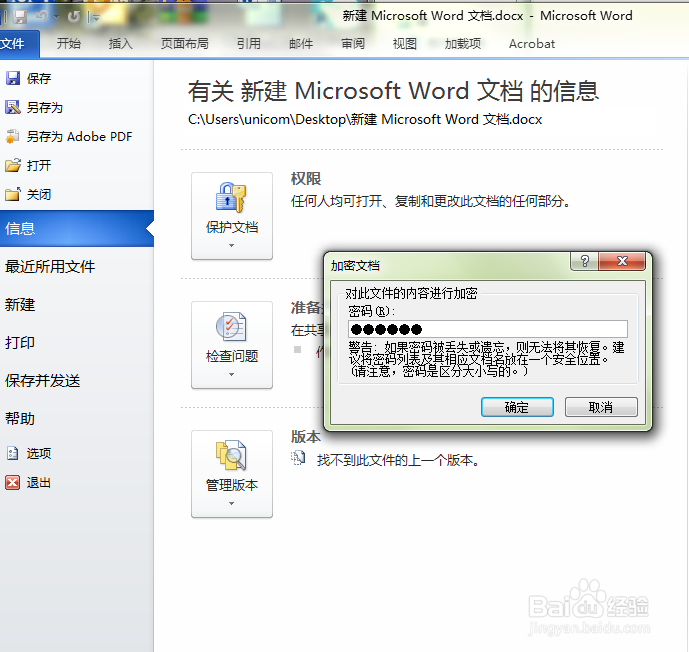Image resolution: width=689 pixels, height=652 pixels.
Task: Switch to the 邮件 ribbon tab
Action: 301,43
